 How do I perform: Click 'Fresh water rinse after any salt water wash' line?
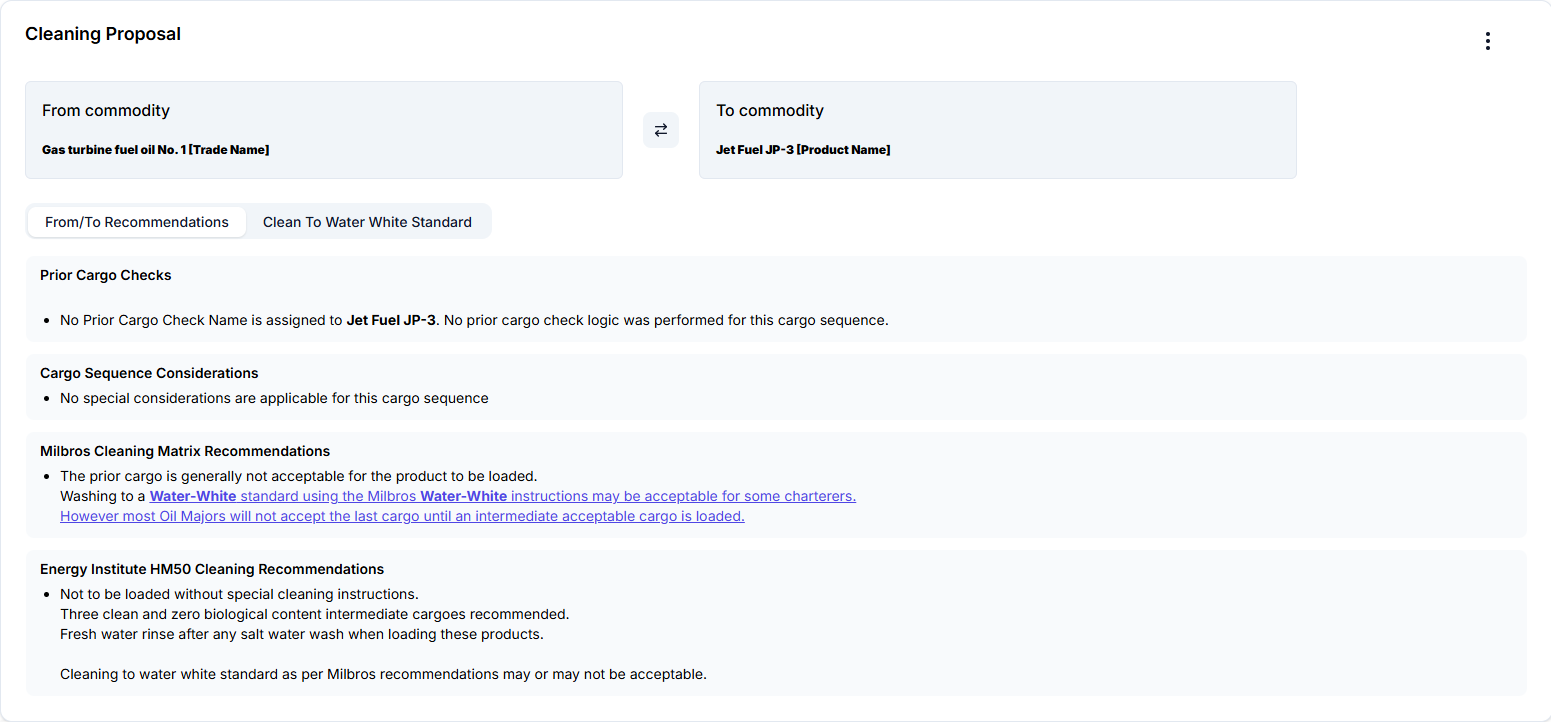click(302, 634)
